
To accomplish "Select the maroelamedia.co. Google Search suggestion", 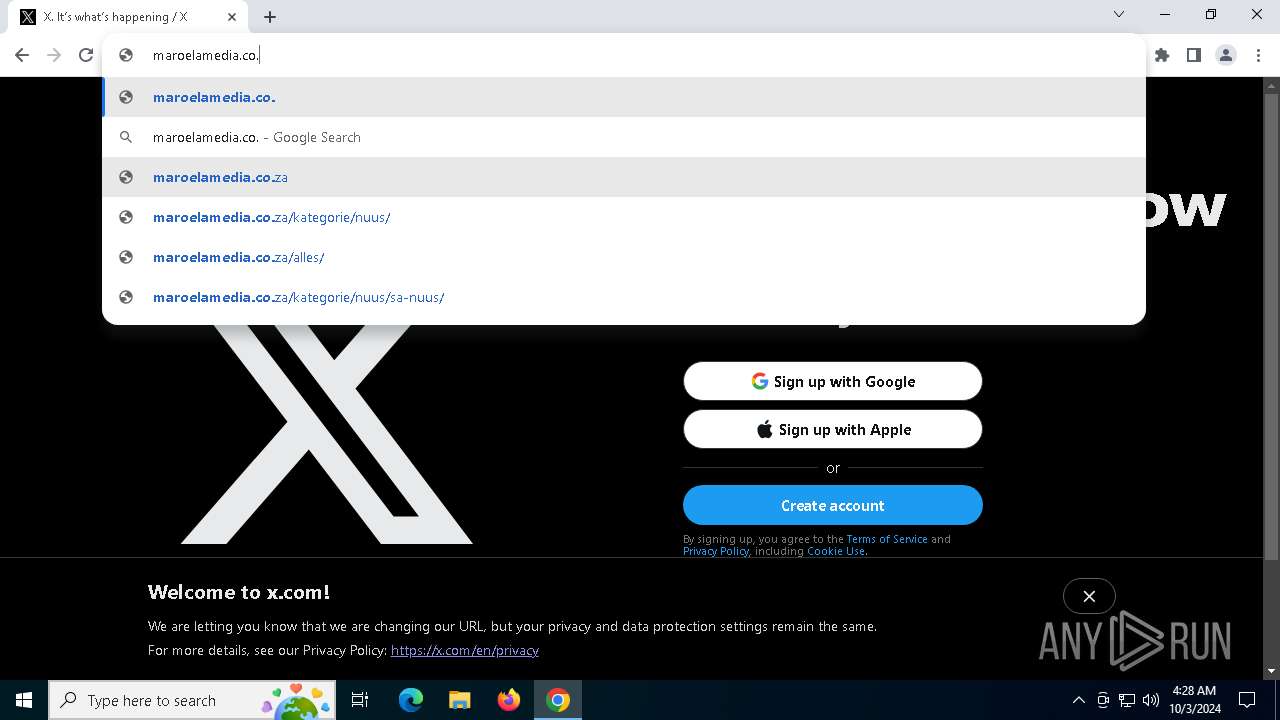I will [624, 137].
